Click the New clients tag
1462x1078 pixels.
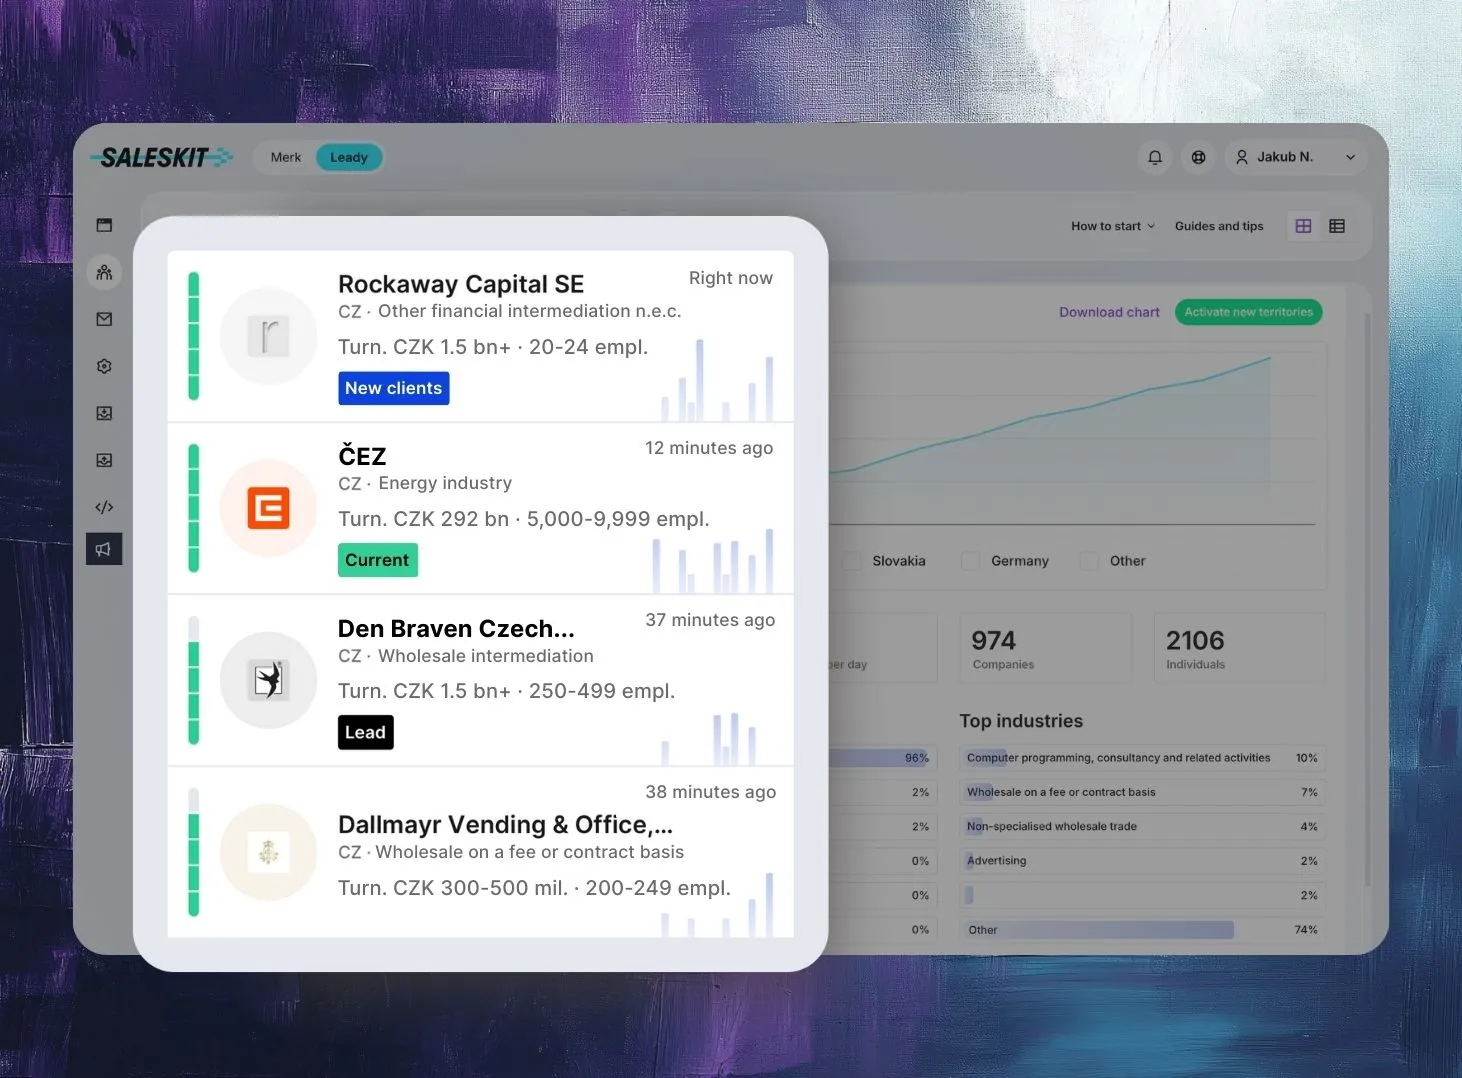click(393, 388)
